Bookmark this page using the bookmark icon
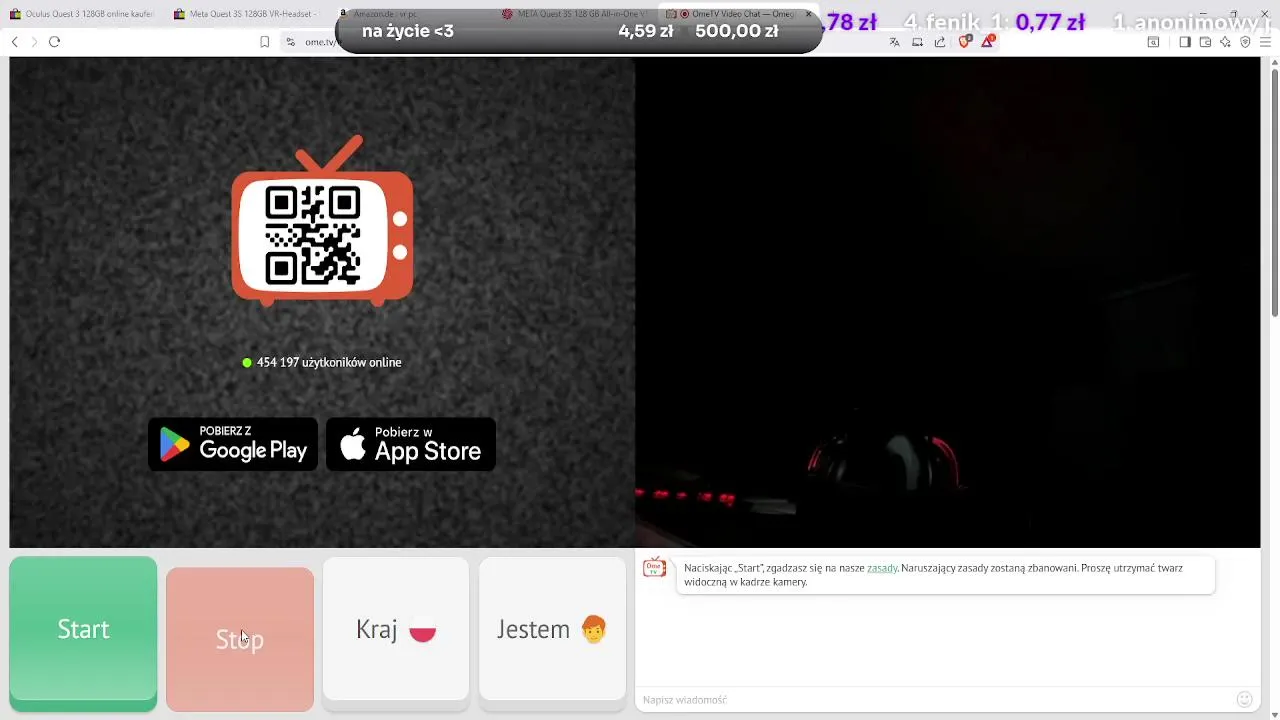1280x720 pixels. click(x=265, y=42)
